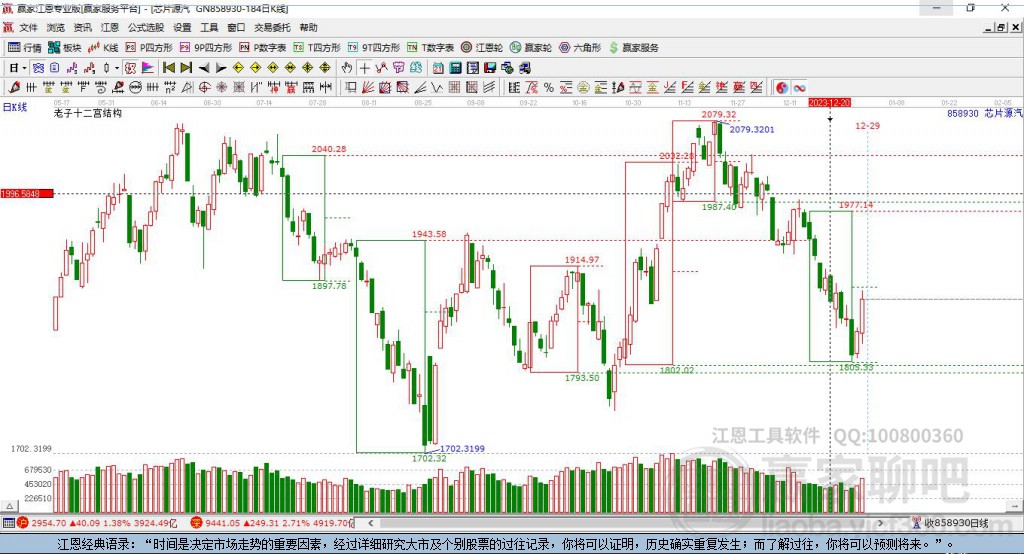Open the 帮助 menu
Screen dimensions: 1024x554
coord(308,27)
